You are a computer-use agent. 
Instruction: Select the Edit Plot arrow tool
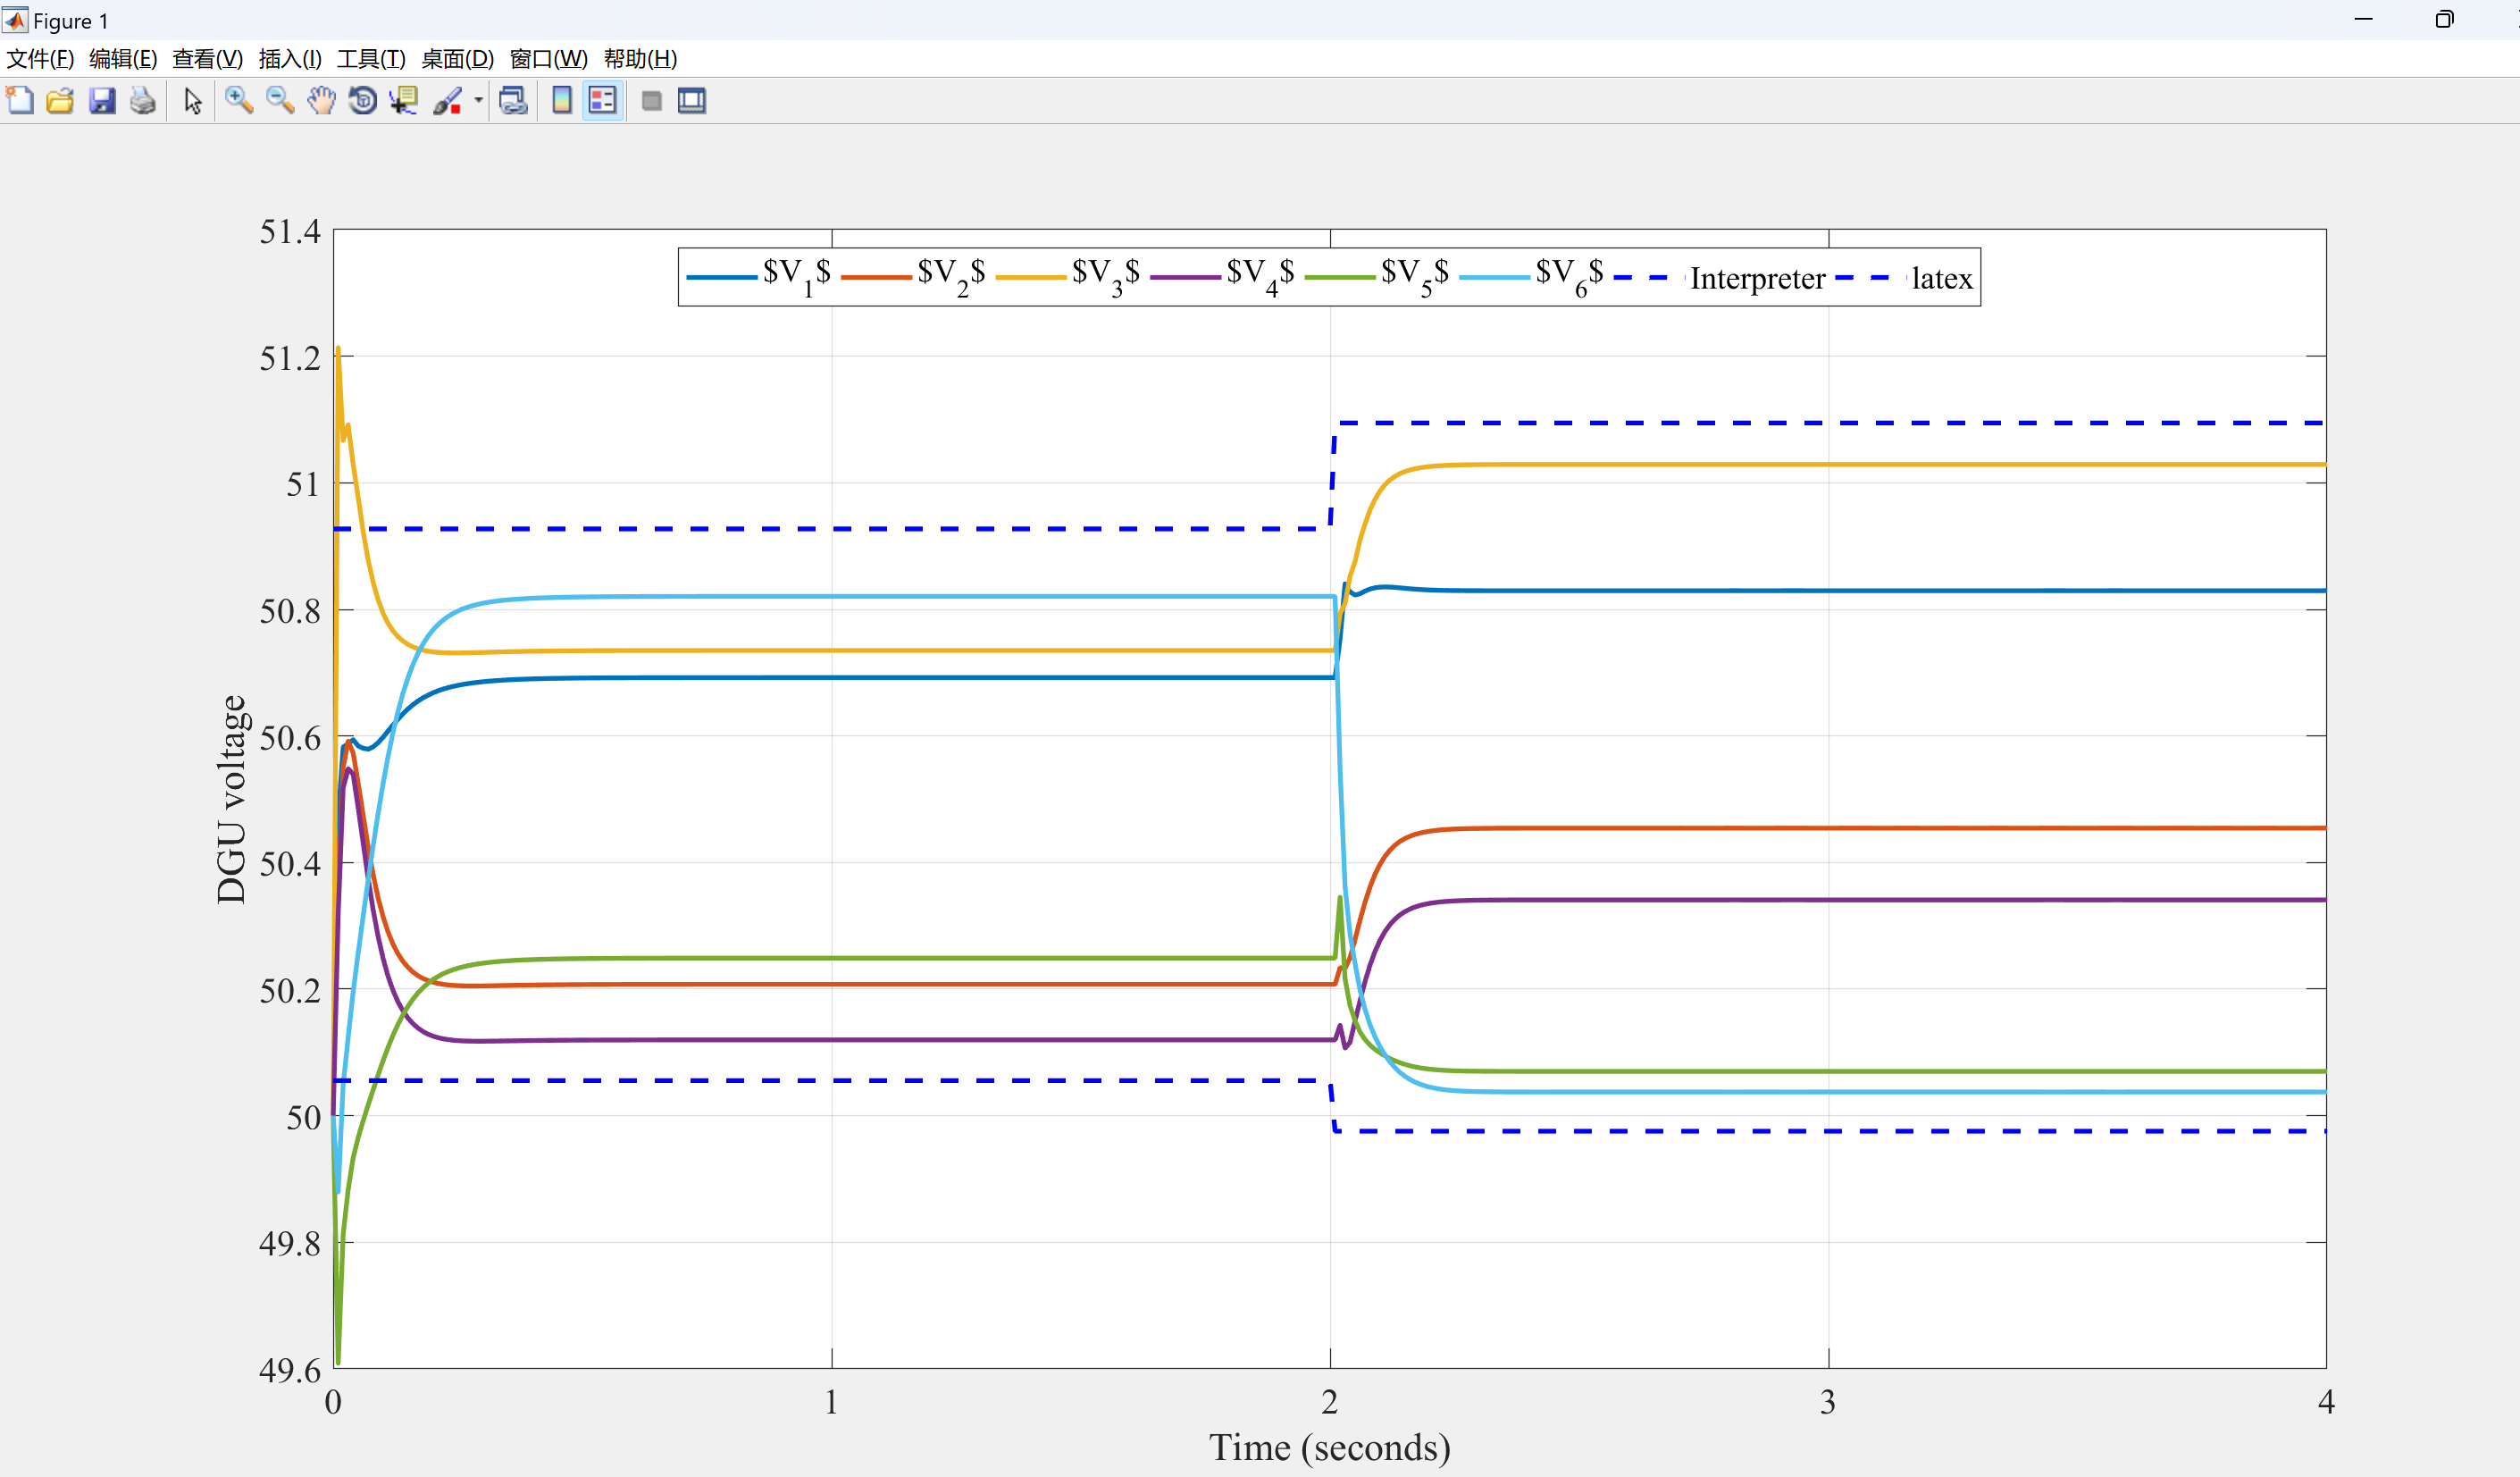tap(193, 101)
